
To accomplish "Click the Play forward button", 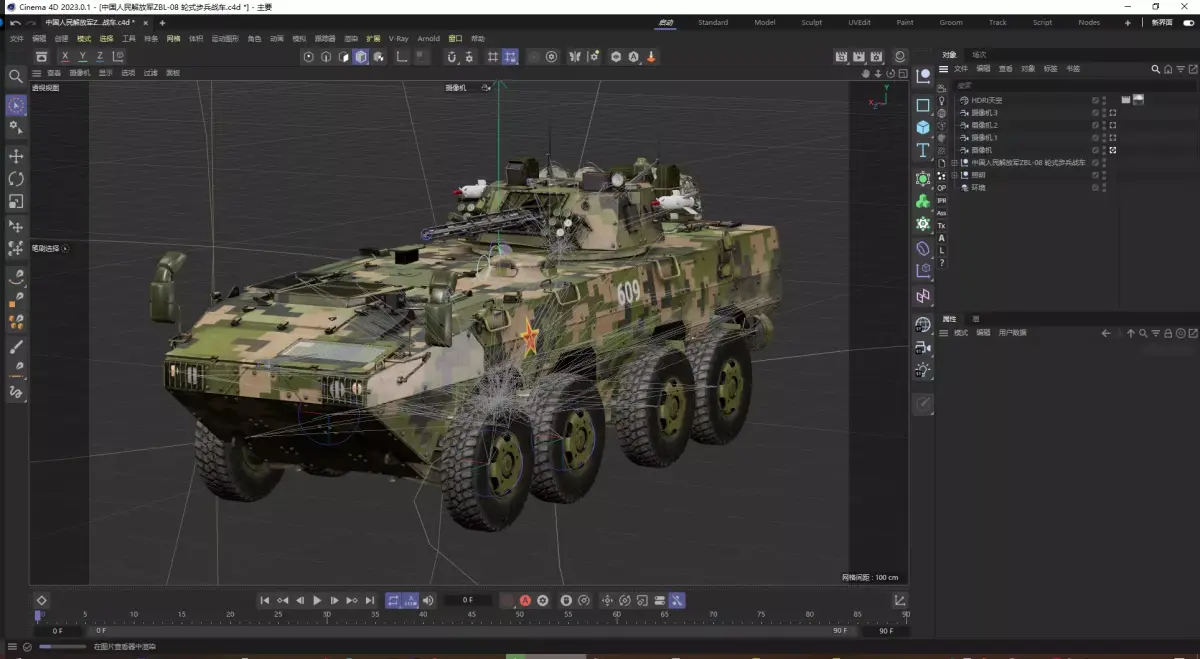I will [x=317, y=600].
